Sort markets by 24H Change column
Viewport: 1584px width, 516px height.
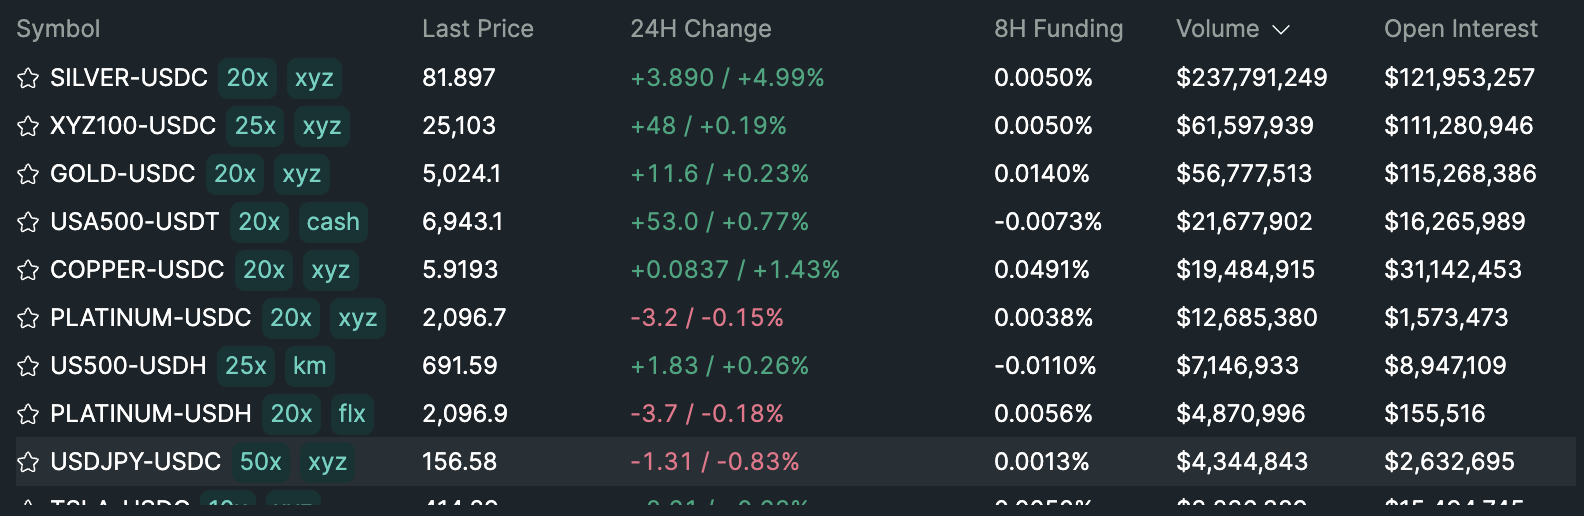pyautogui.click(x=700, y=29)
